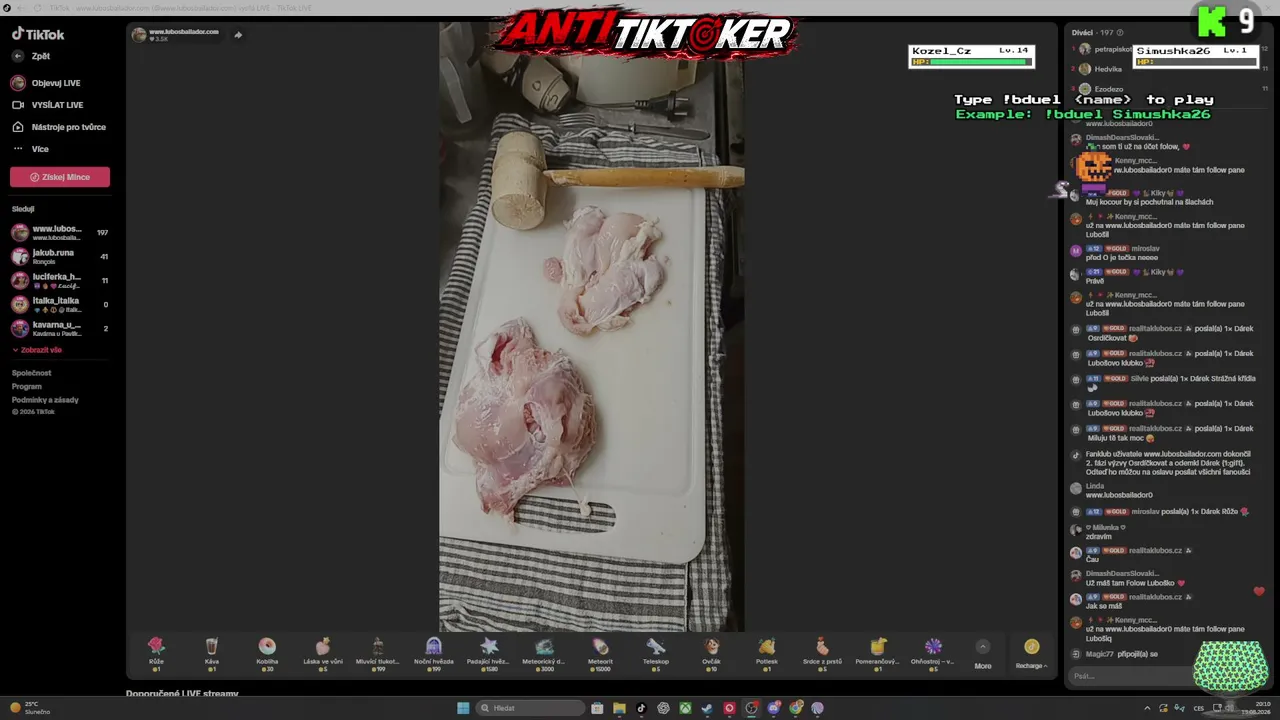Click the Doporučené LIVE streamy heading
The image size is (1280, 720).
[182, 693]
